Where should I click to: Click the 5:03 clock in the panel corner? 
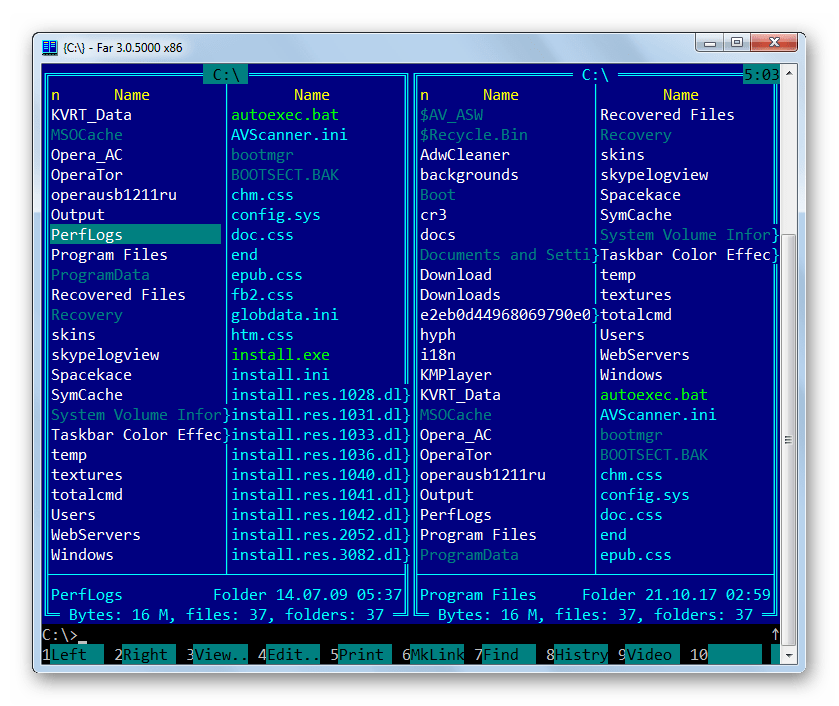point(761,74)
